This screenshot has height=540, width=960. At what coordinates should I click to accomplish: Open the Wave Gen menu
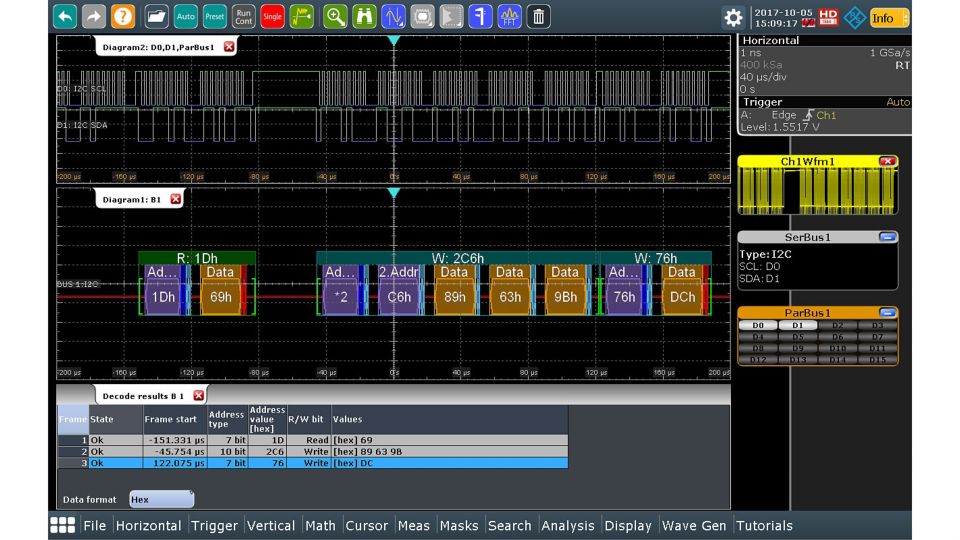click(x=694, y=525)
